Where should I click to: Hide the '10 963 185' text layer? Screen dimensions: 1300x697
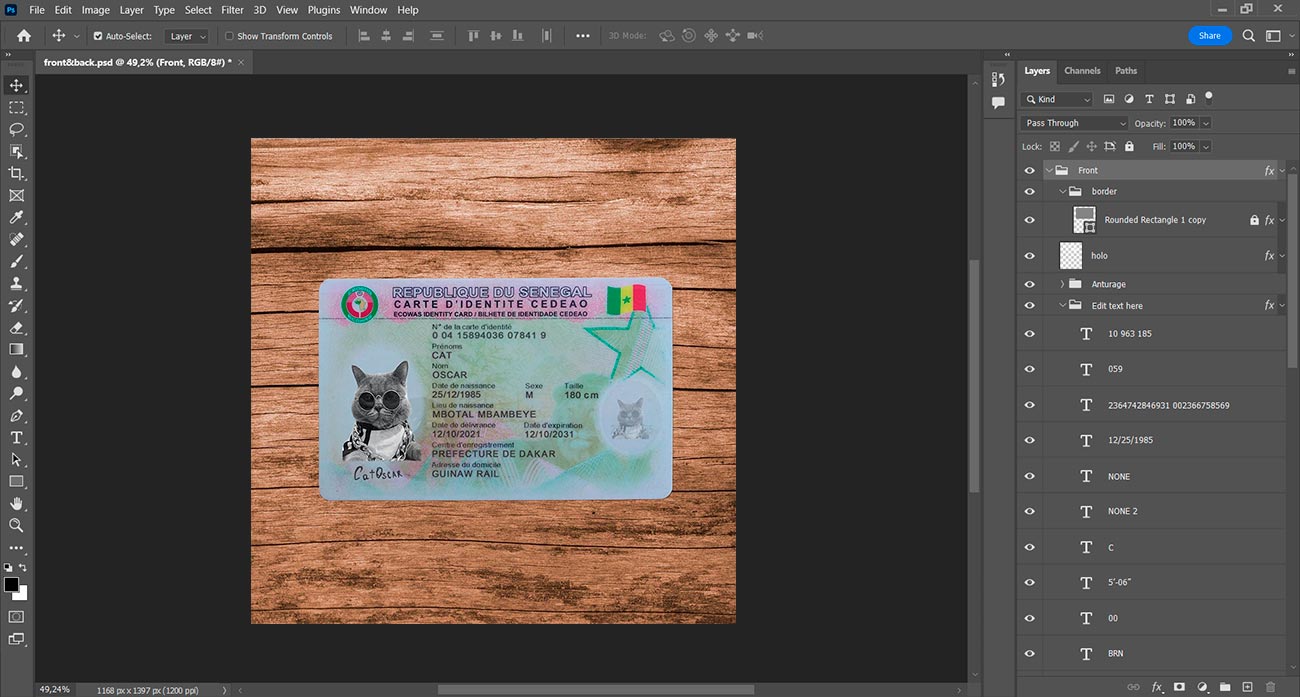pos(1030,334)
